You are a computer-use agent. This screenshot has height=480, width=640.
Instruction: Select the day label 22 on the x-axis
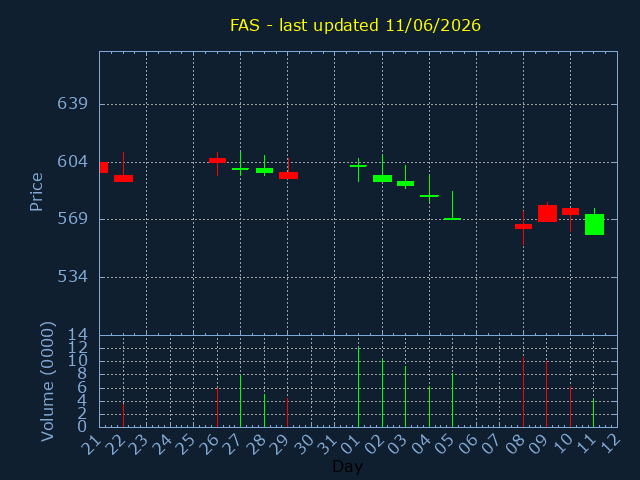[x=115, y=444]
